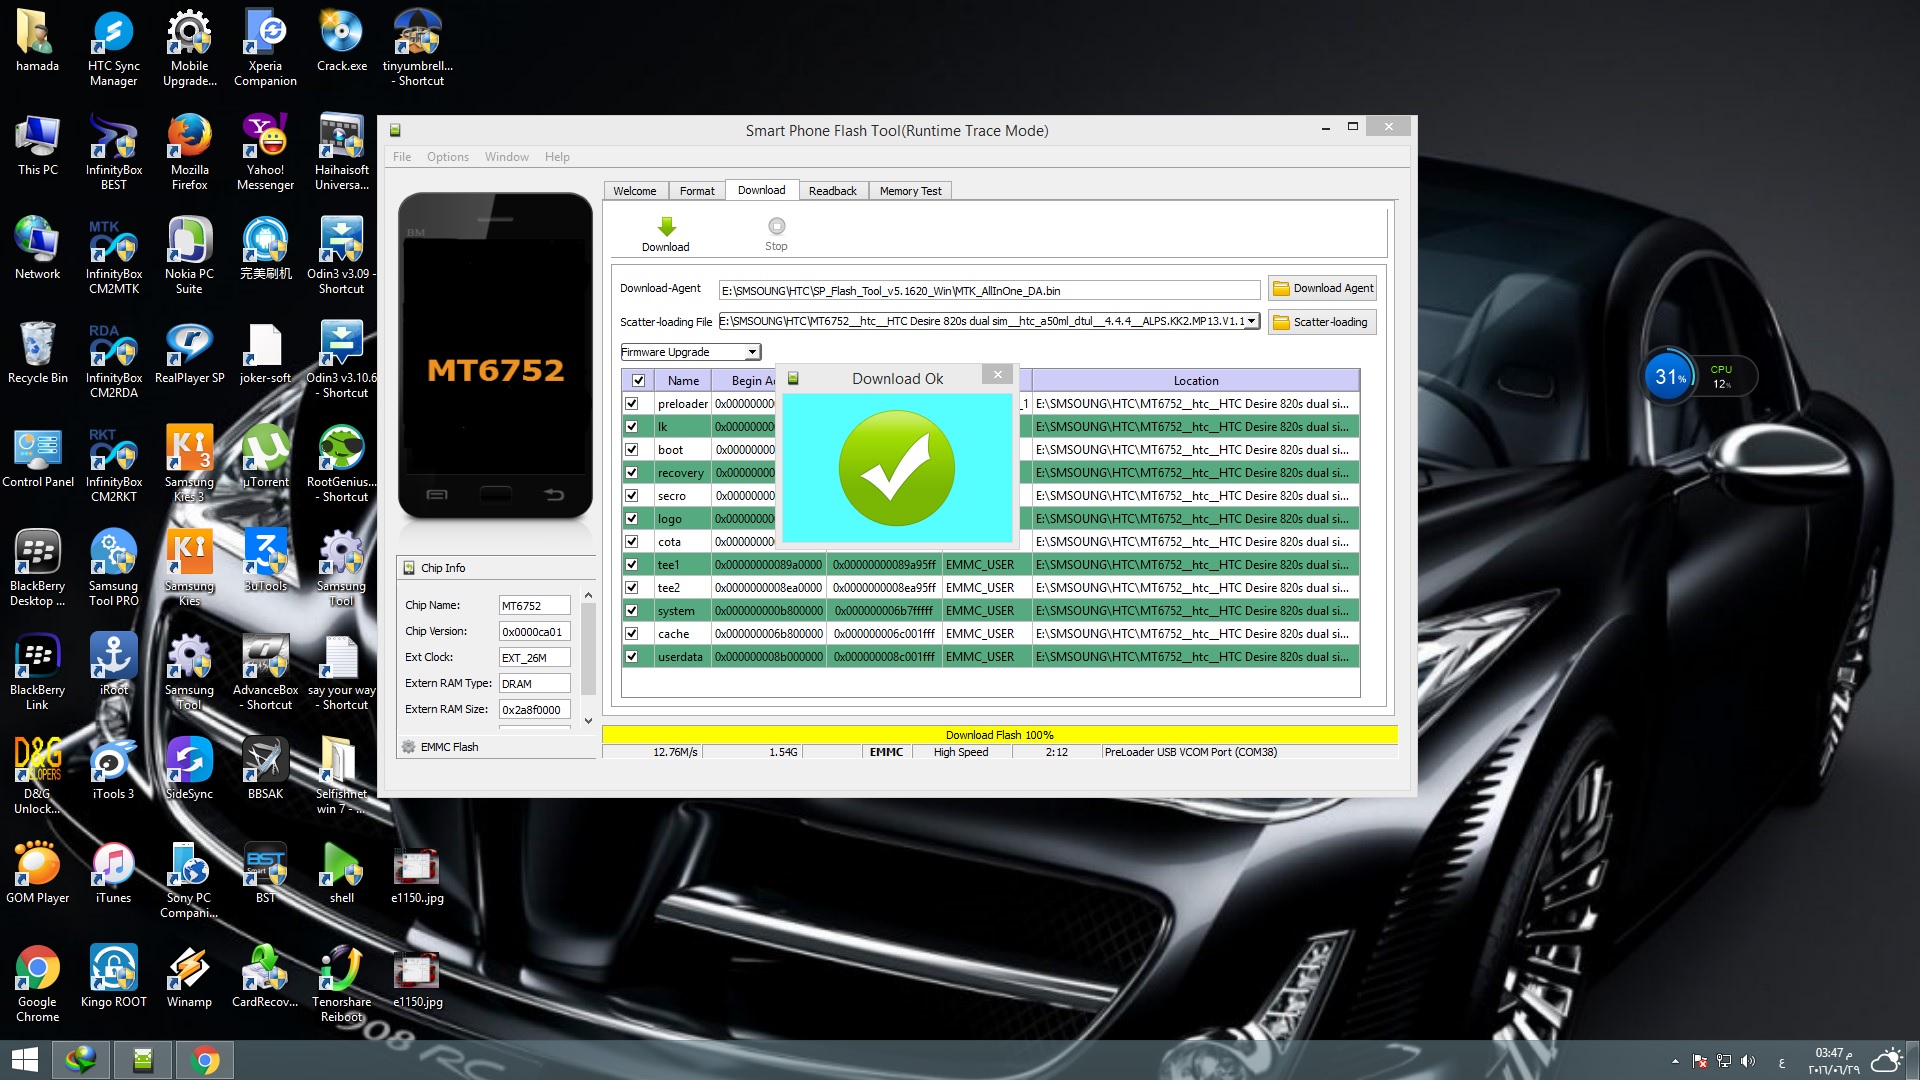Uncheck the secro partition checkbox
Image resolution: width=1920 pixels, height=1080 pixels.
click(x=632, y=496)
